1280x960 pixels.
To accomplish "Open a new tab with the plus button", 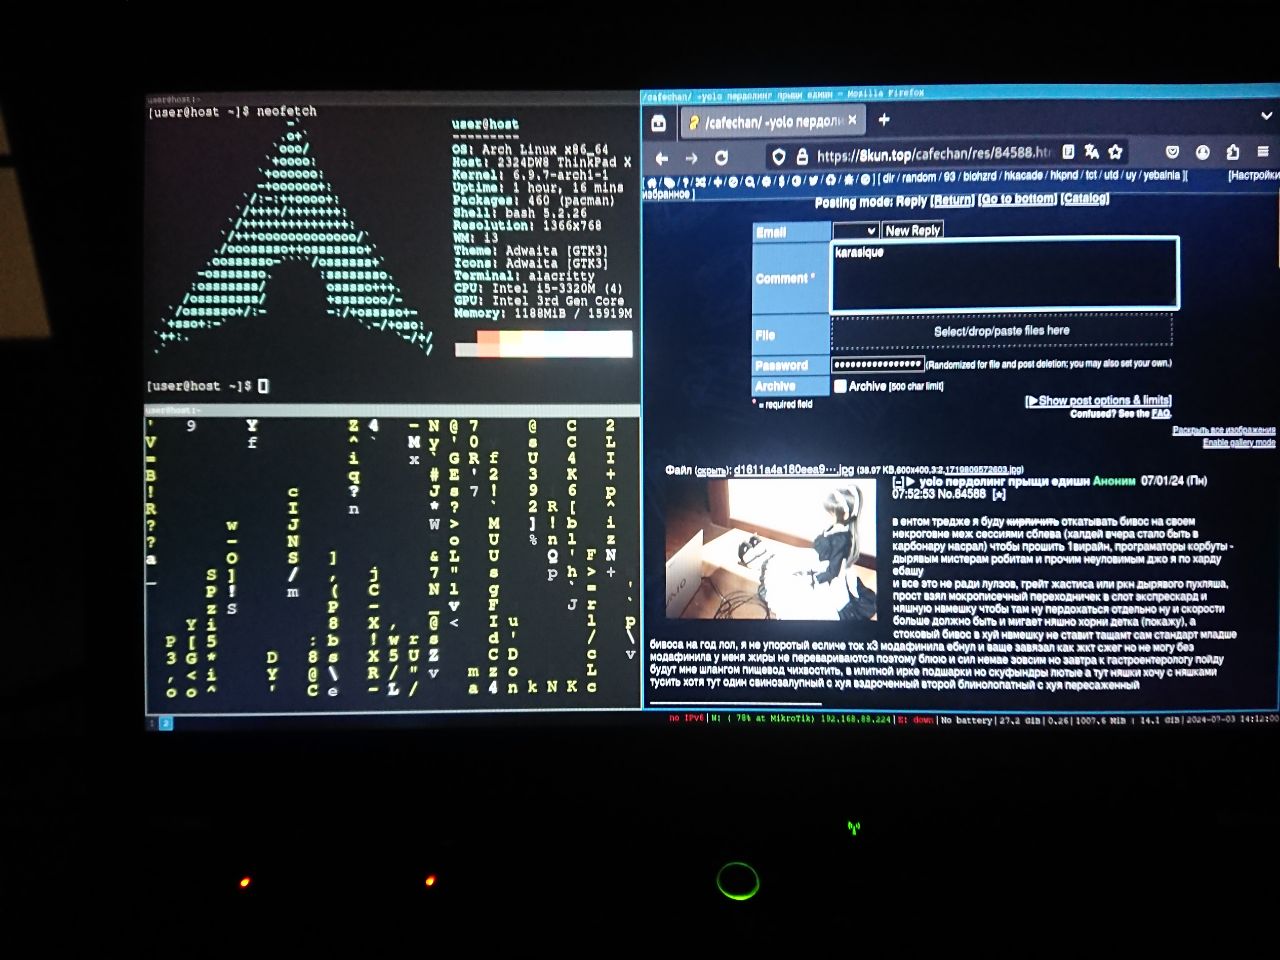I will [x=884, y=120].
